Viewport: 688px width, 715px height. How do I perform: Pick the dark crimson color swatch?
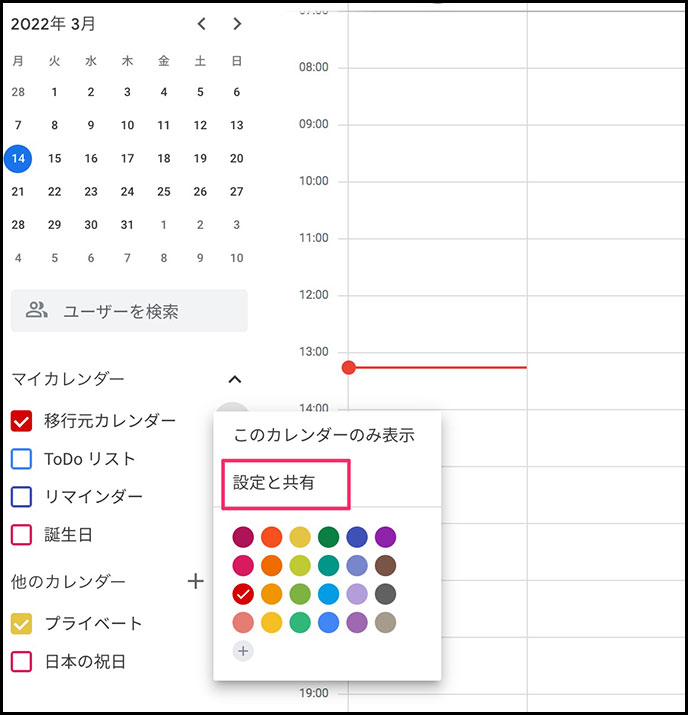pos(243,537)
